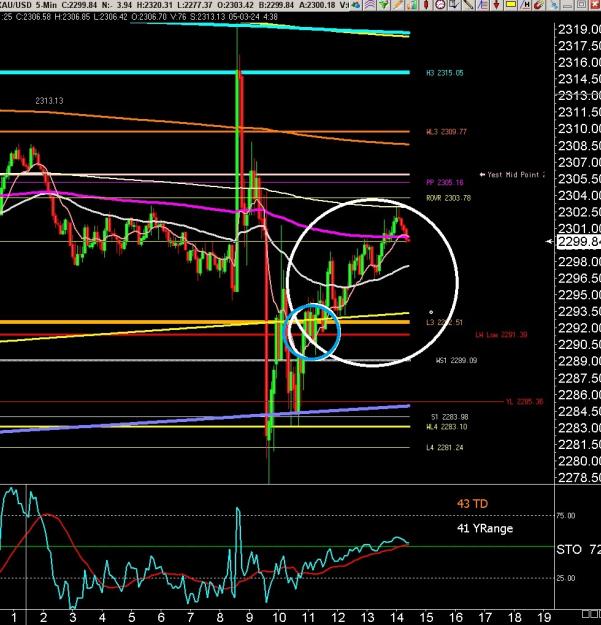
Task: Select the red candlestick chart icon
Action: pos(426,5)
